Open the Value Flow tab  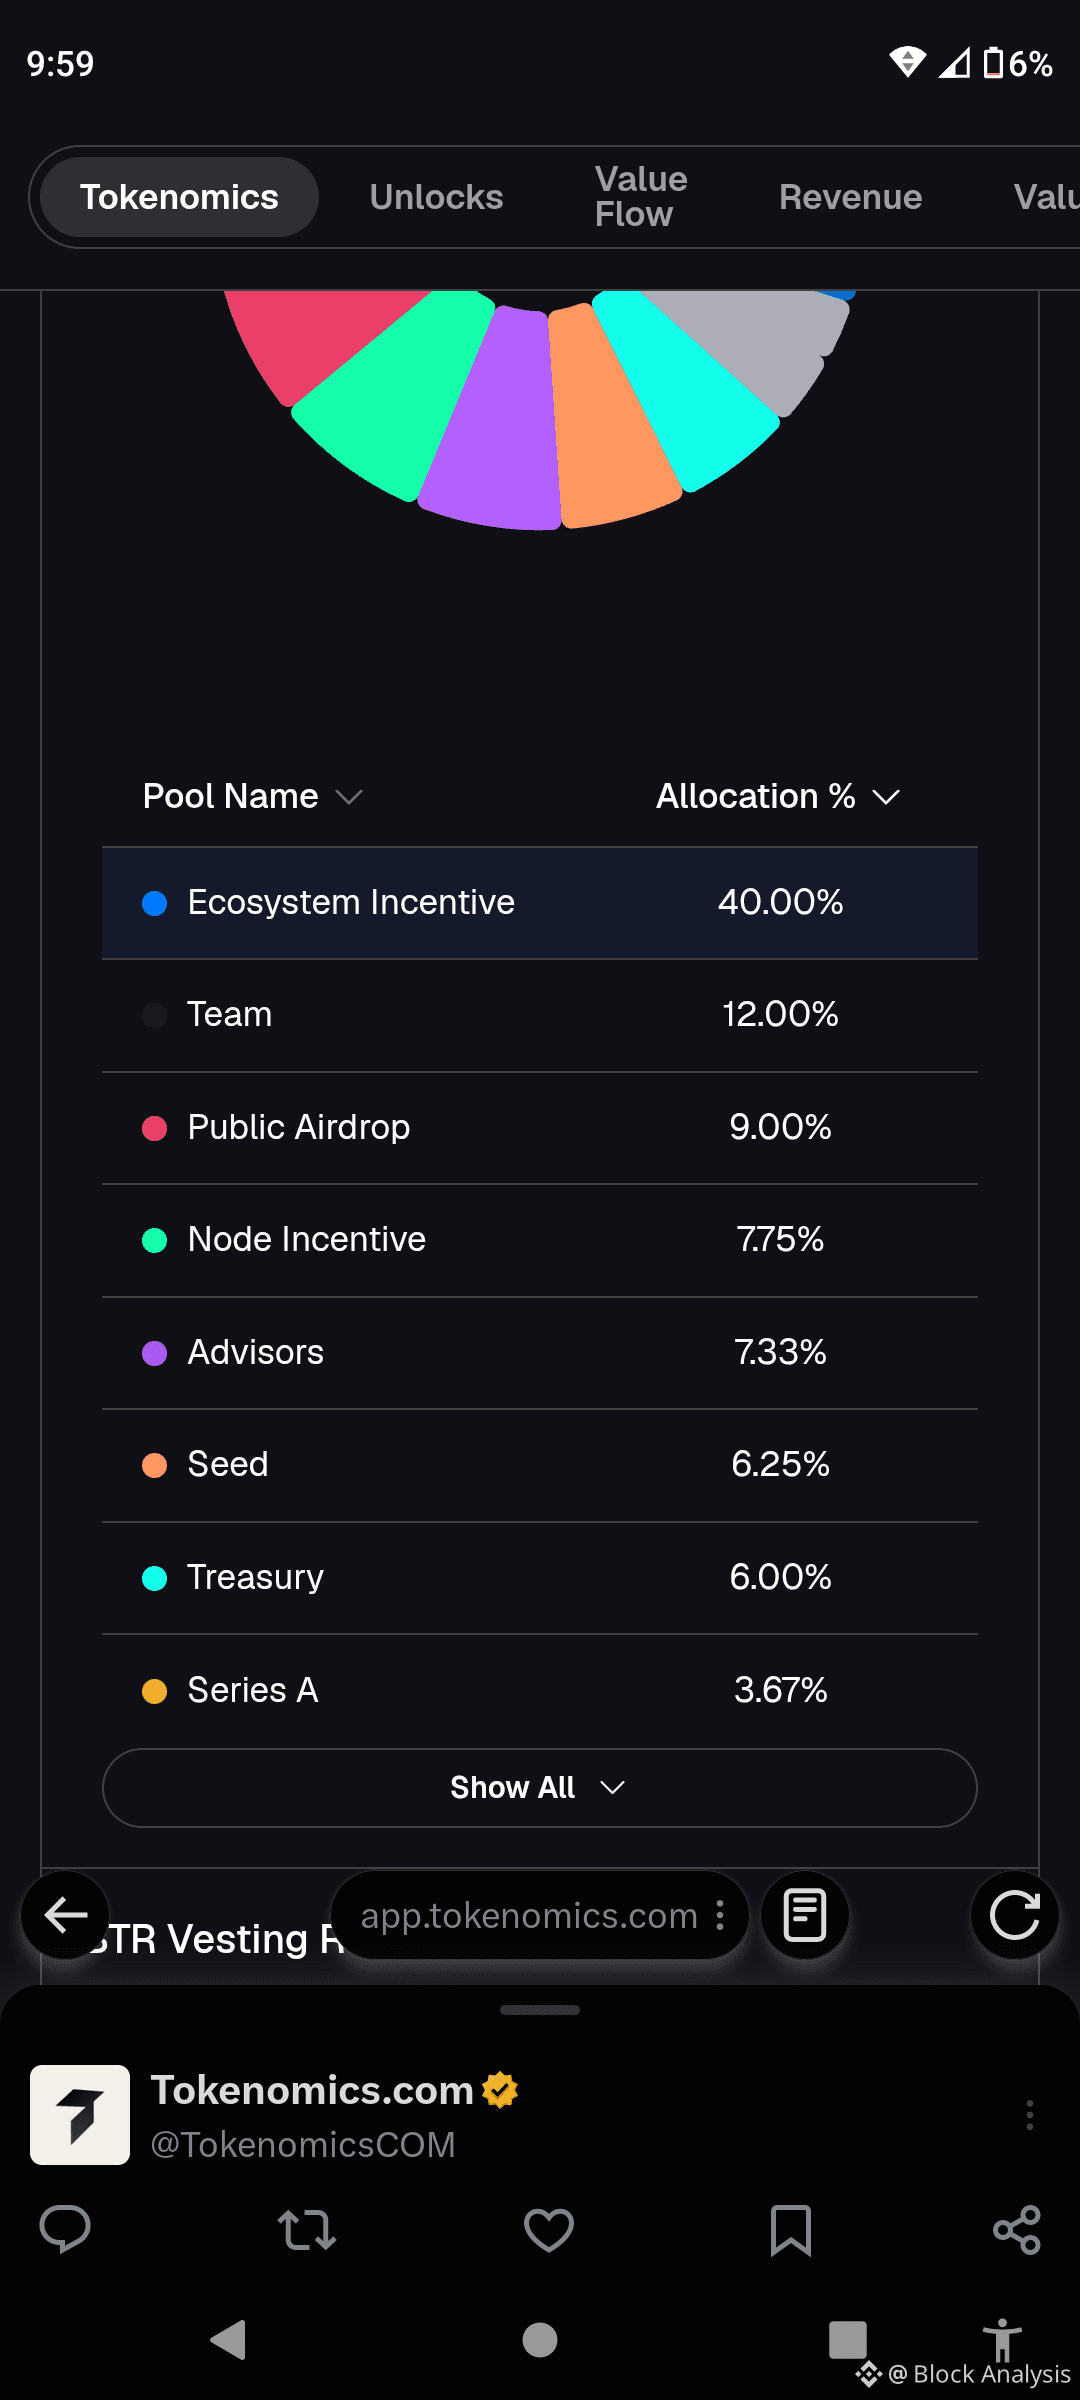[x=641, y=197]
